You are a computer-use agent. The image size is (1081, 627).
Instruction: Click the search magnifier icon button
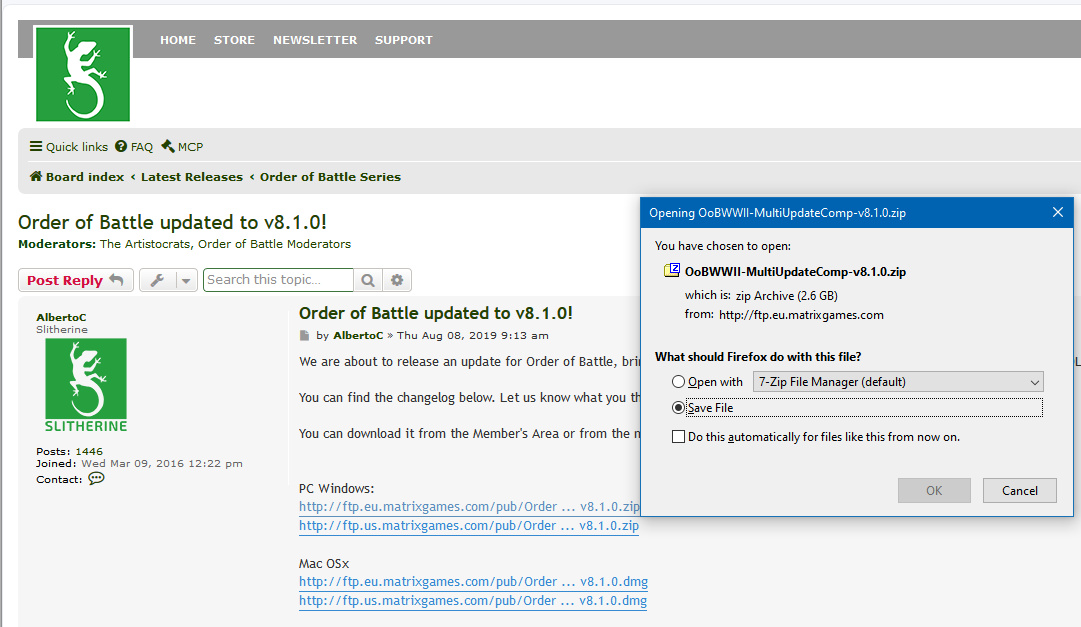click(368, 280)
